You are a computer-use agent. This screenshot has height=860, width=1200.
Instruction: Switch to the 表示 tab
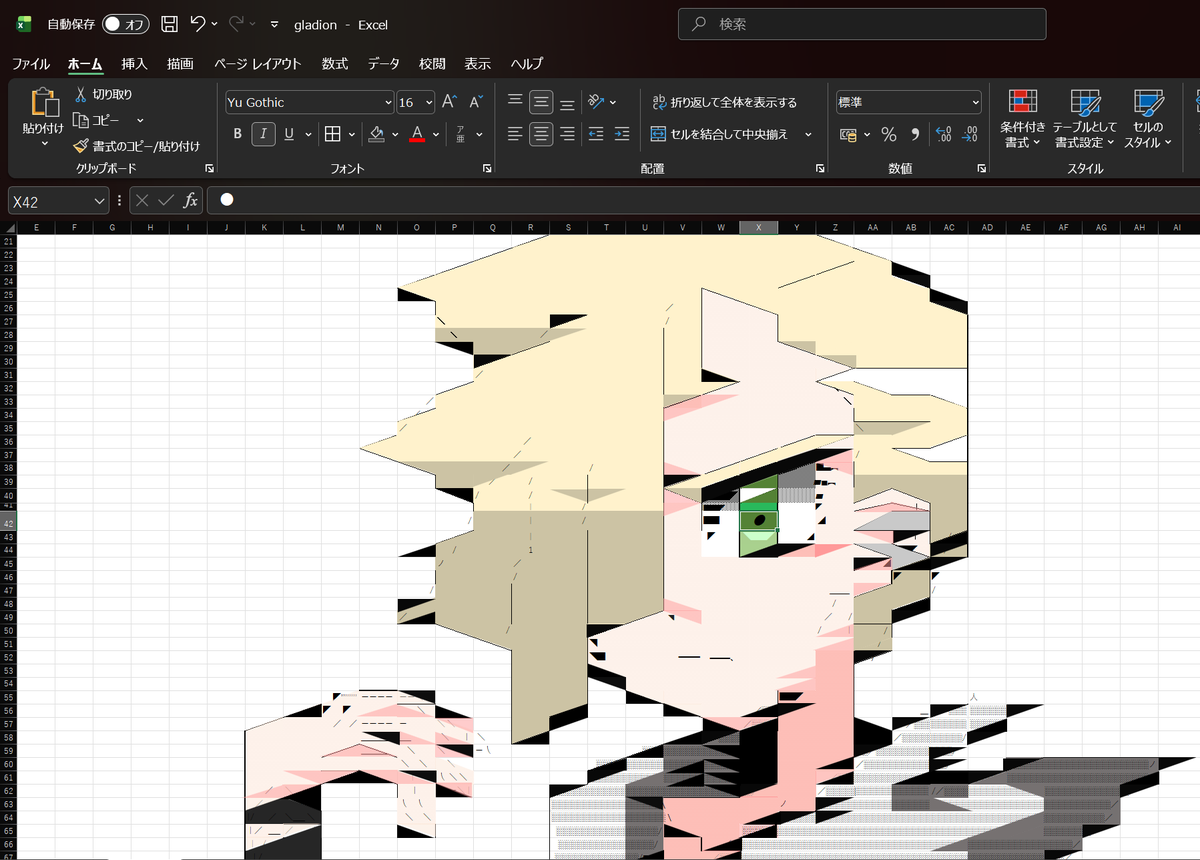[x=478, y=64]
